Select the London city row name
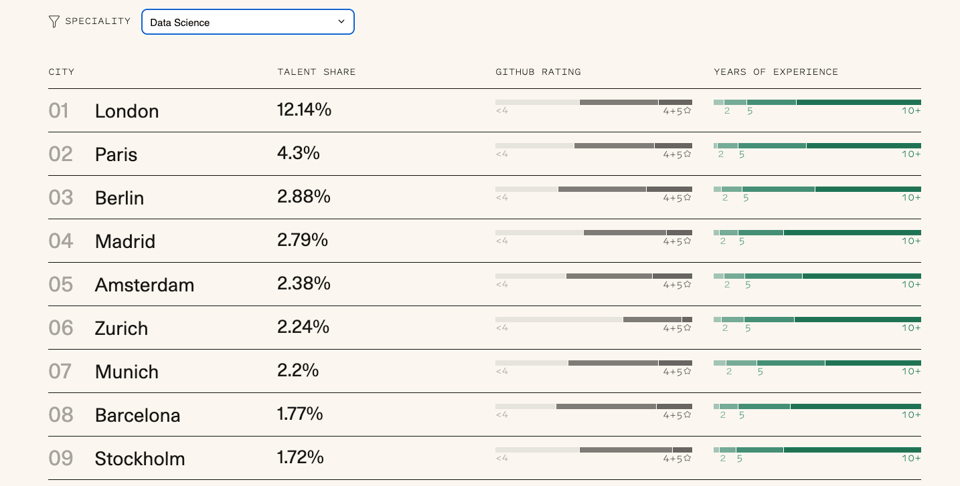The image size is (960, 486). click(127, 111)
